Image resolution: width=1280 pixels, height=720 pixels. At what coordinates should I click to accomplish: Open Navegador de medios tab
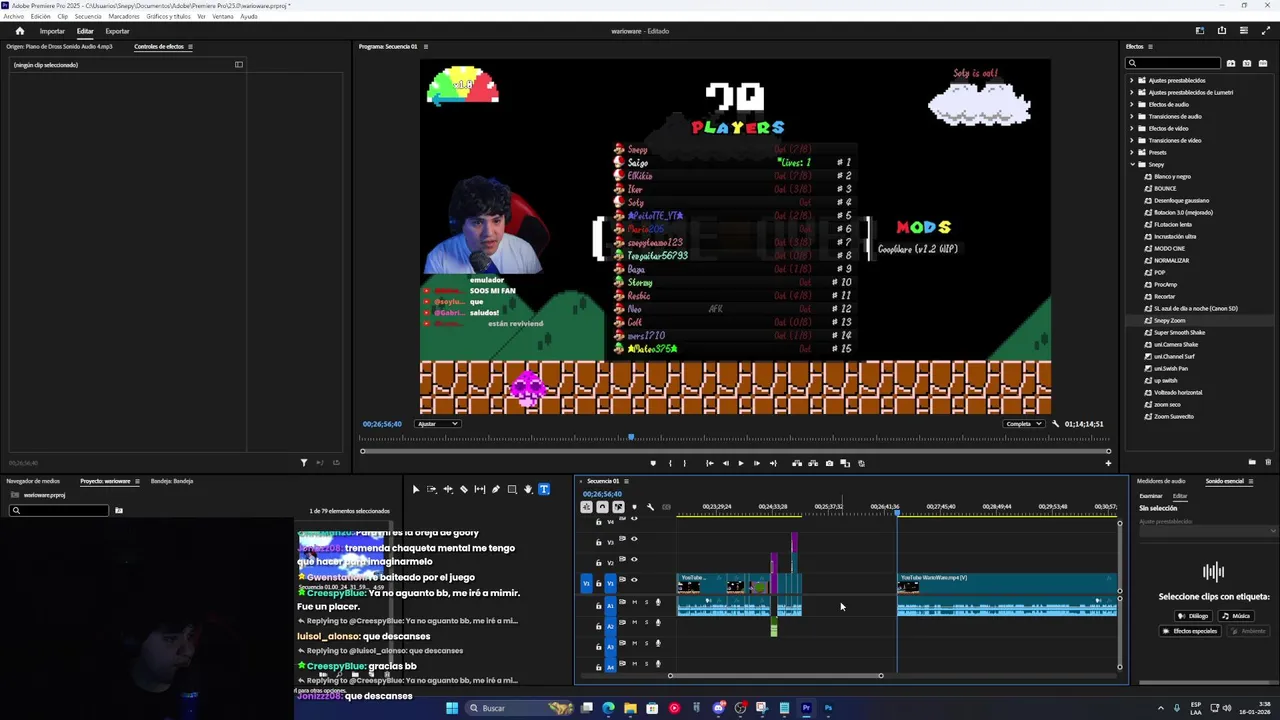pyautogui.click(x=33, y=481)
